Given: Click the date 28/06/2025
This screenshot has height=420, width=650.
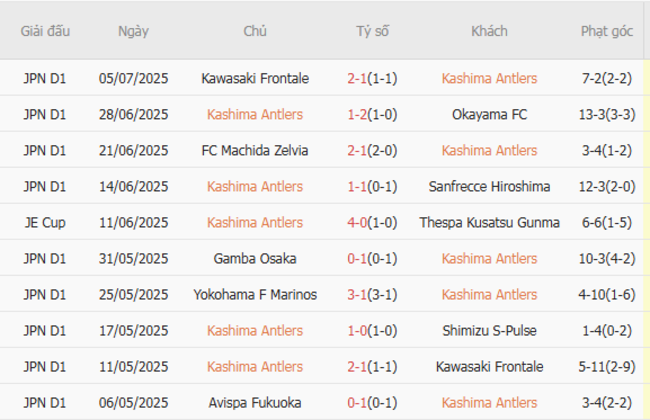Looking at the screenshot, I should [133, 114].
